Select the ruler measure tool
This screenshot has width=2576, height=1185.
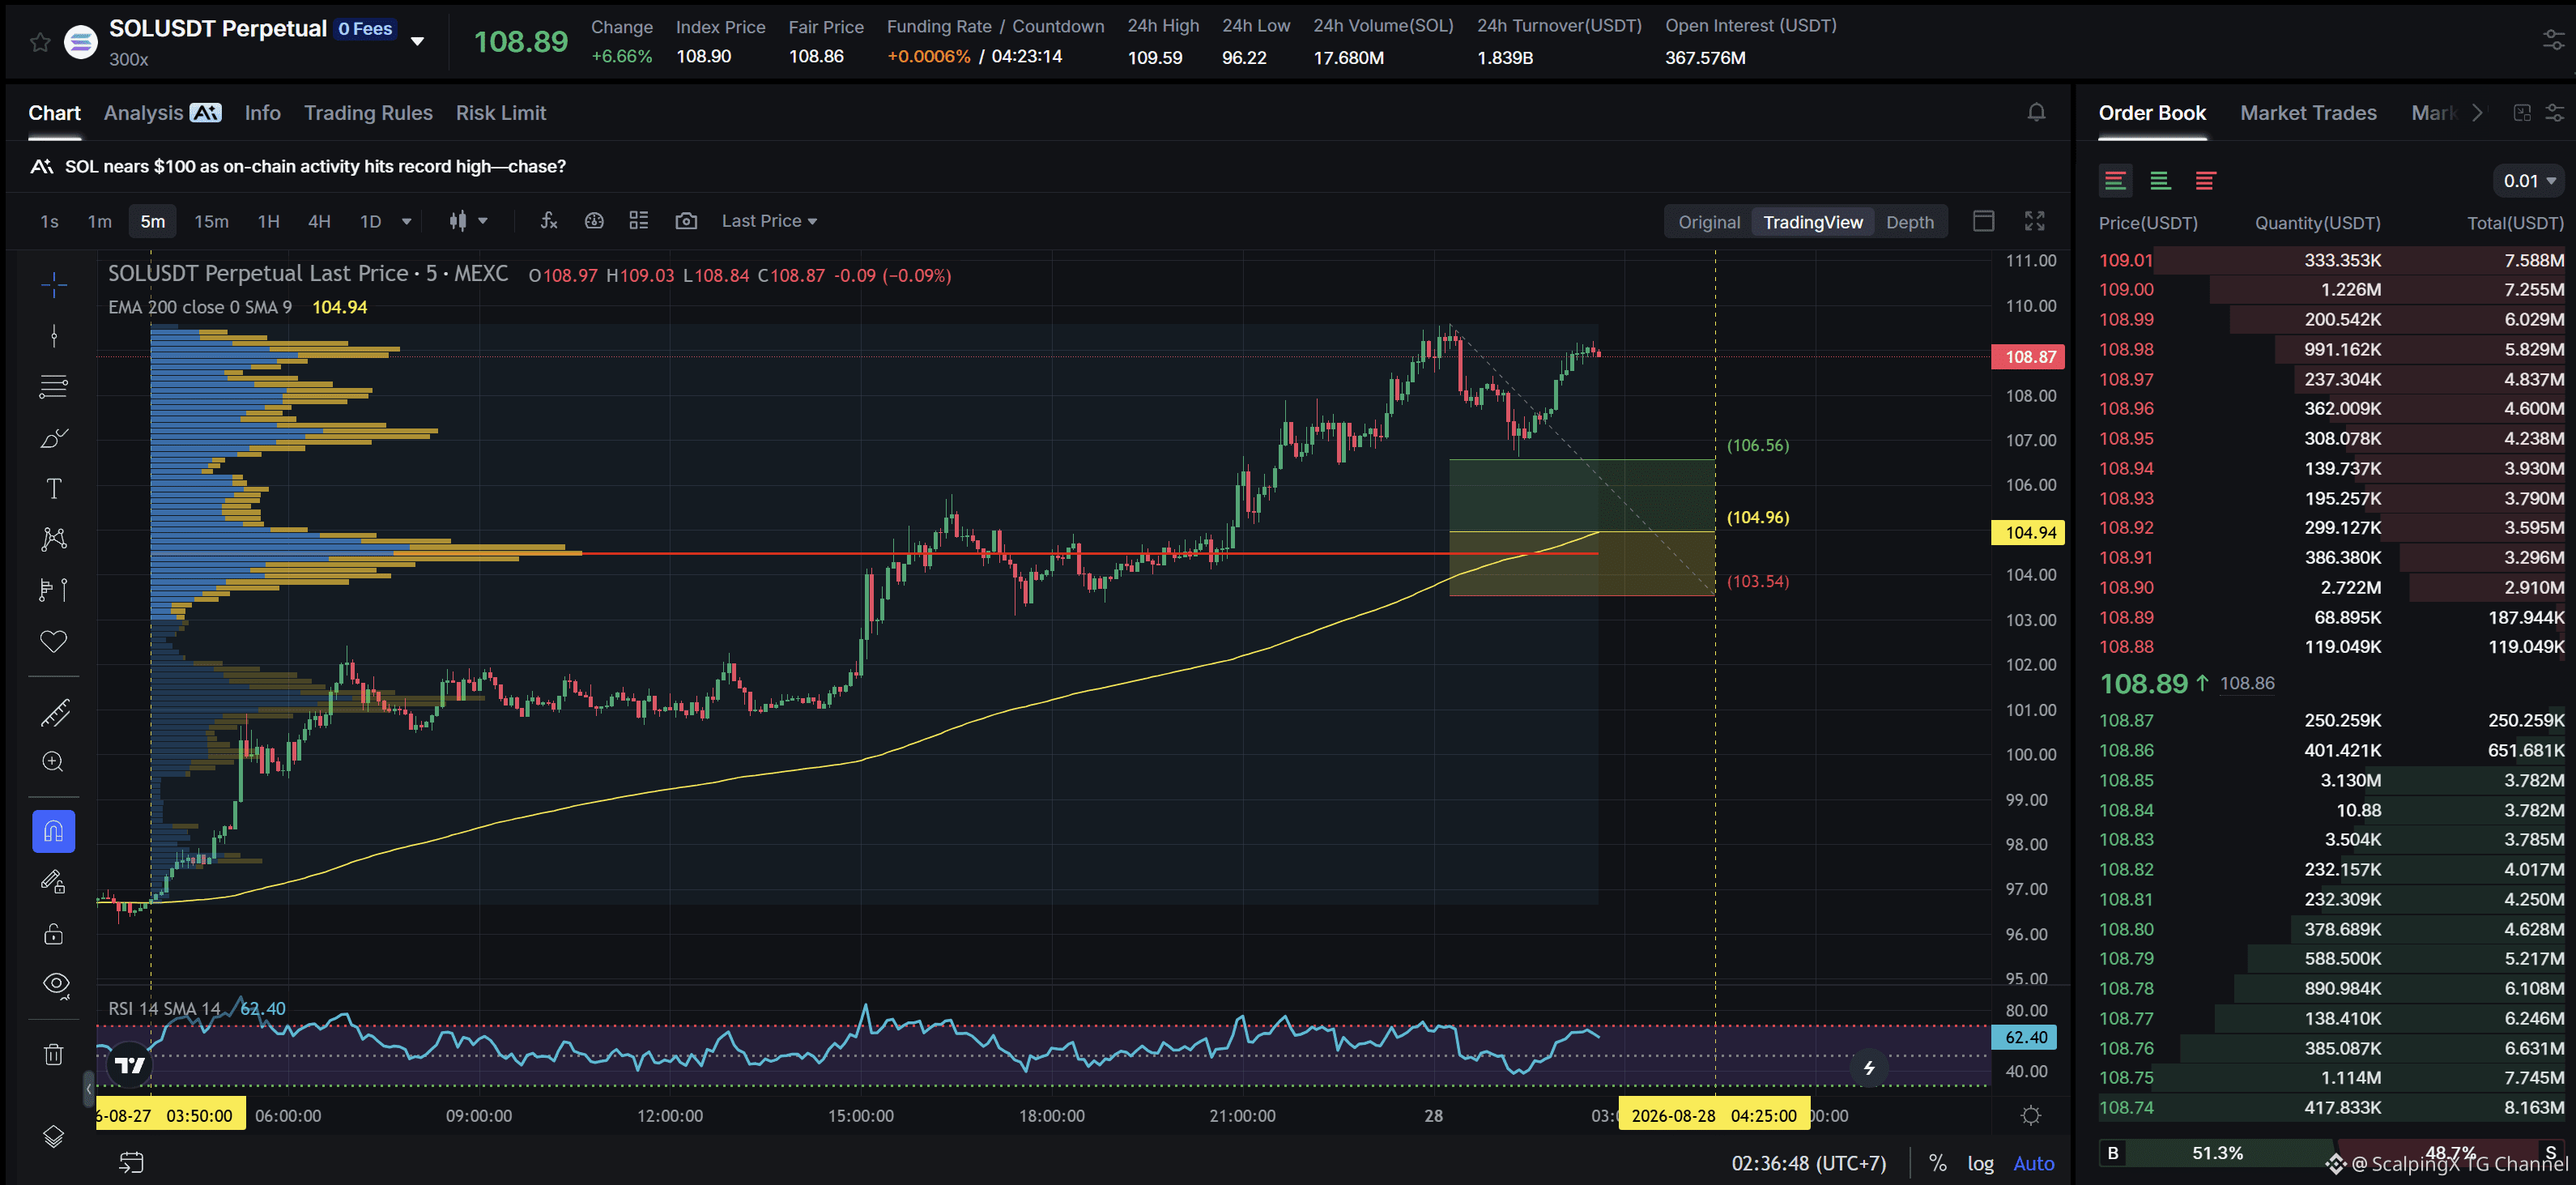(54, 712)
